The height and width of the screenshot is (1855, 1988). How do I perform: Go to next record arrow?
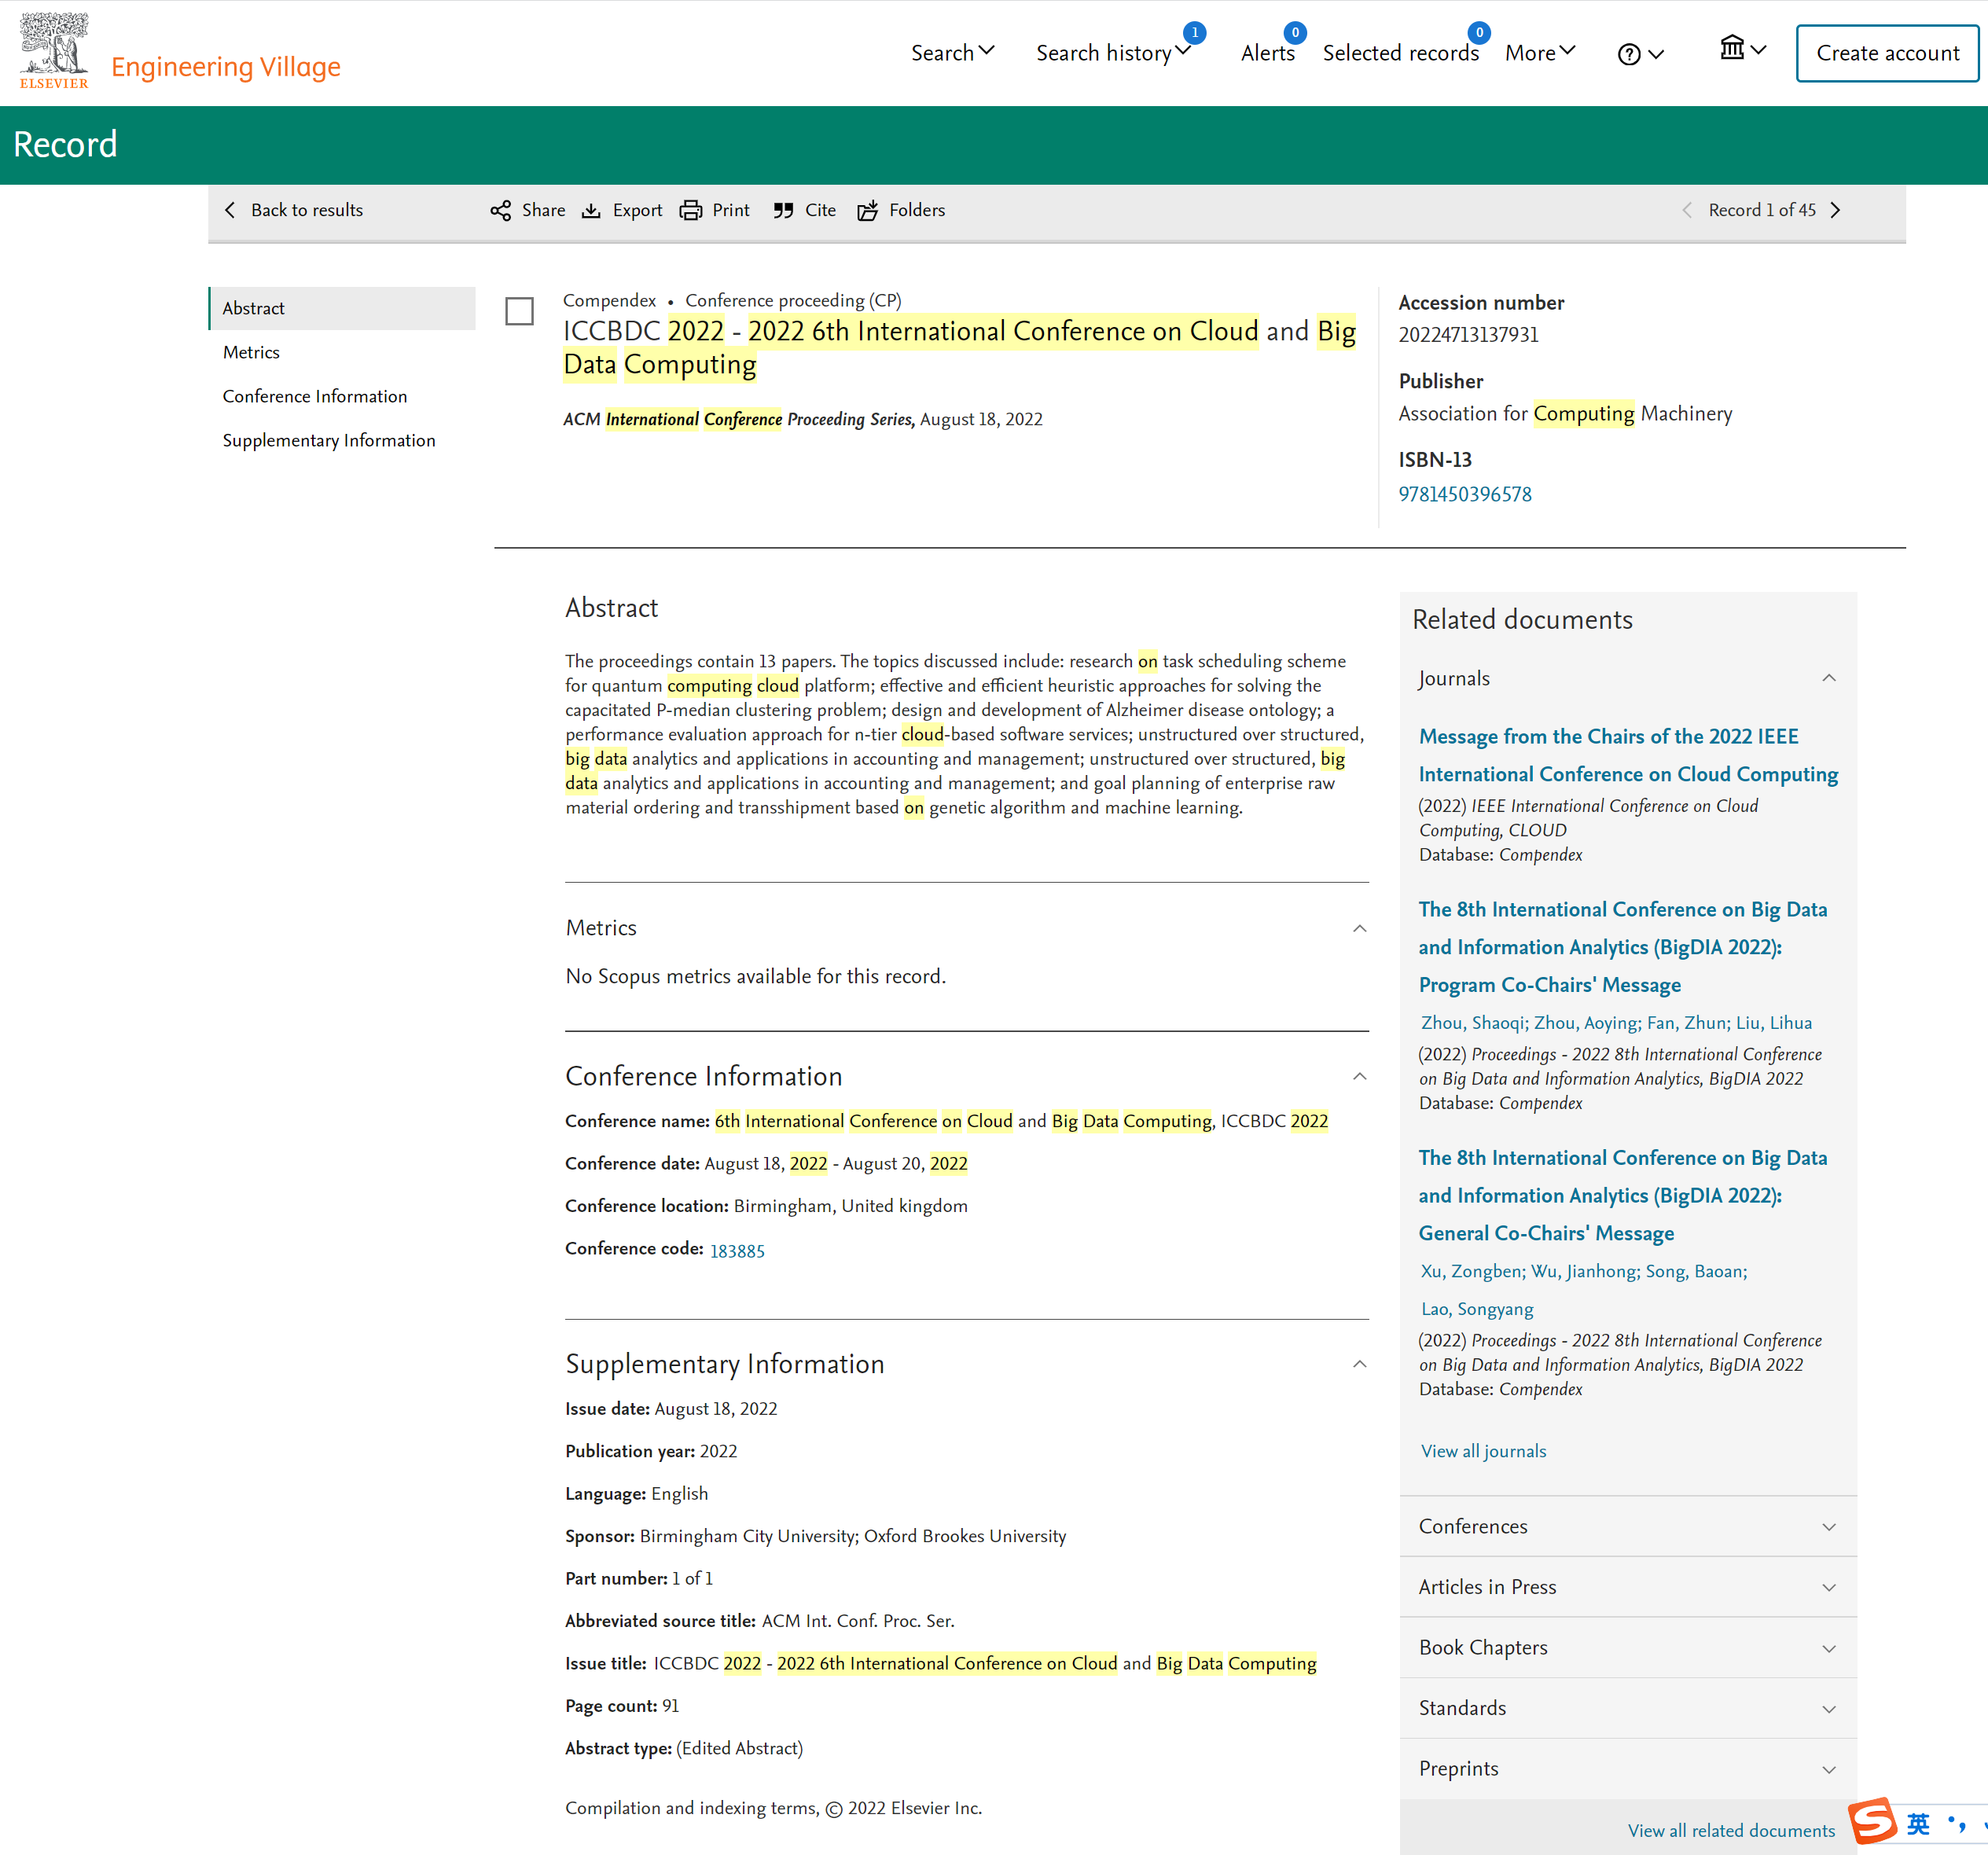[x=1835, y=210]
